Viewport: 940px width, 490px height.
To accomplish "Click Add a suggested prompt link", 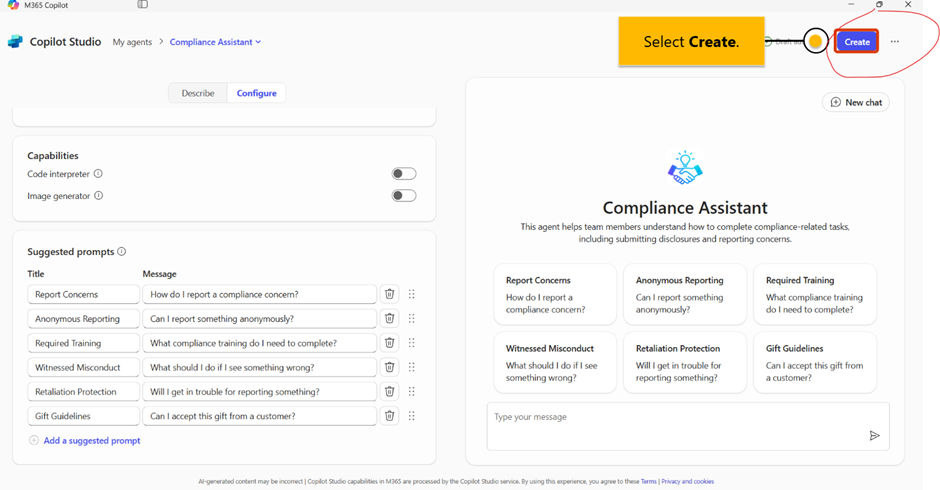I will [x=92, y=440].
